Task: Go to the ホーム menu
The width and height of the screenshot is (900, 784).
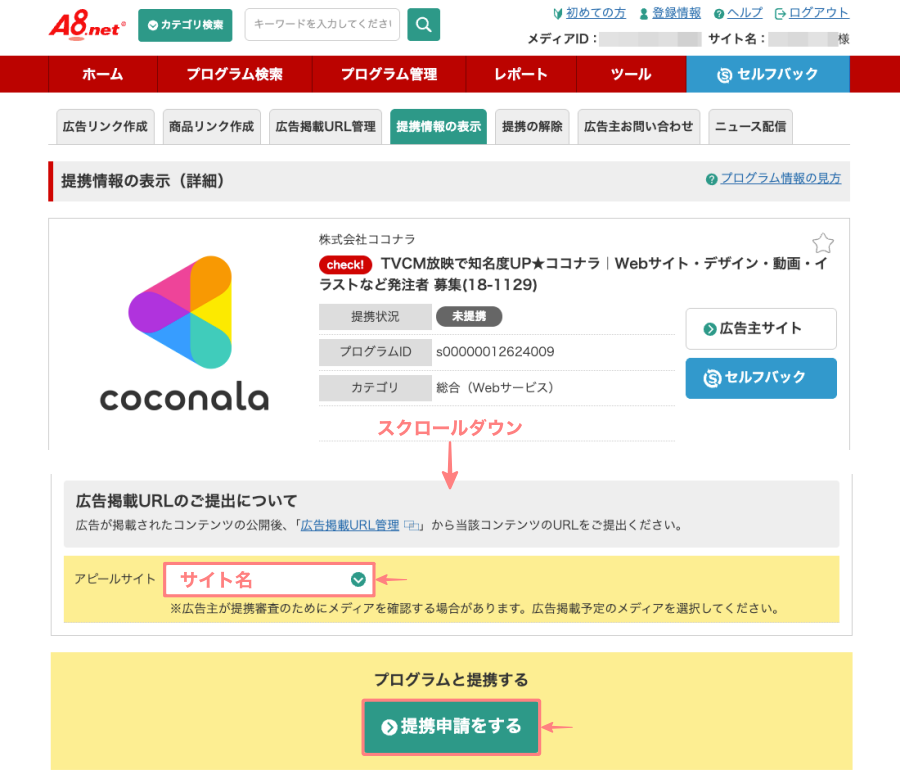Action: click(103, 74)
